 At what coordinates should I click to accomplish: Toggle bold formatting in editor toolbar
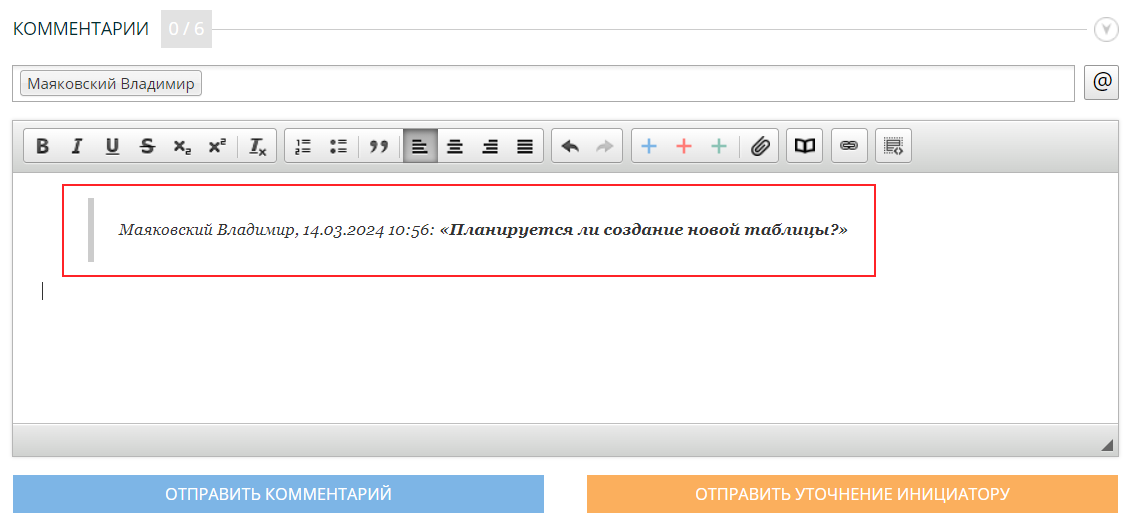pos(42,146)
